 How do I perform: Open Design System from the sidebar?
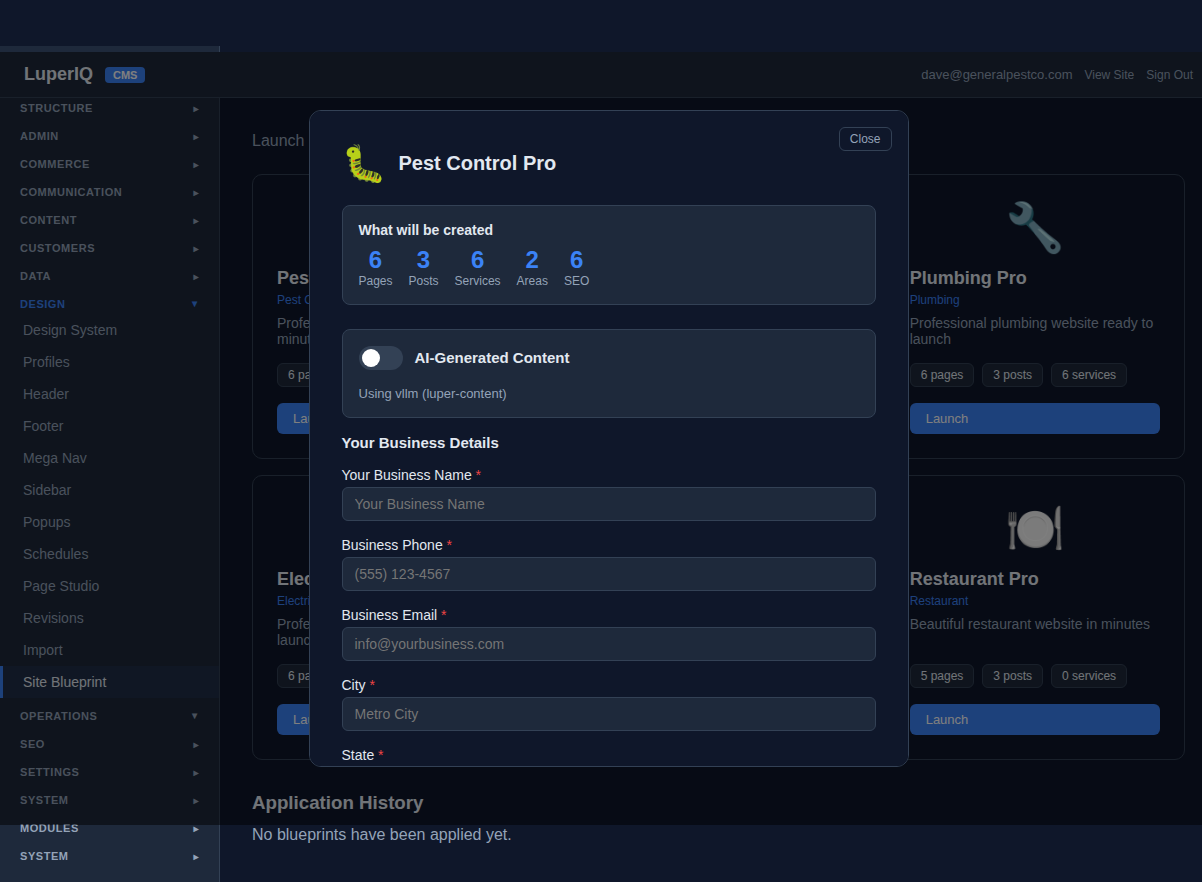click(69, 330)
